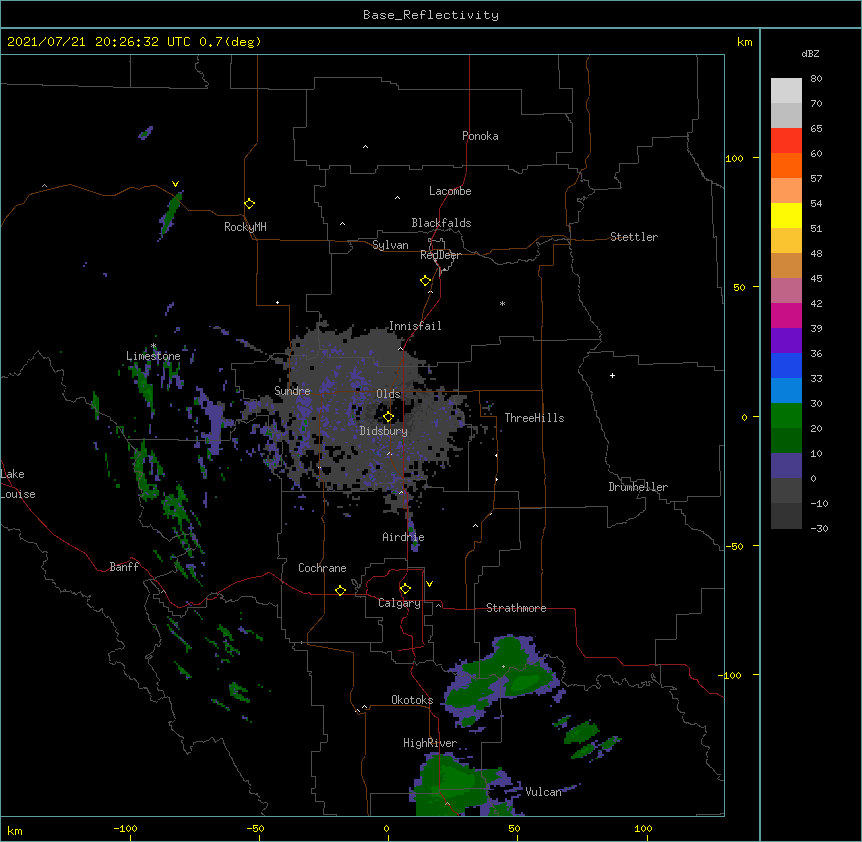Click the asterisk marker above Limestone label
862x842 pixels.
point(153,346)
